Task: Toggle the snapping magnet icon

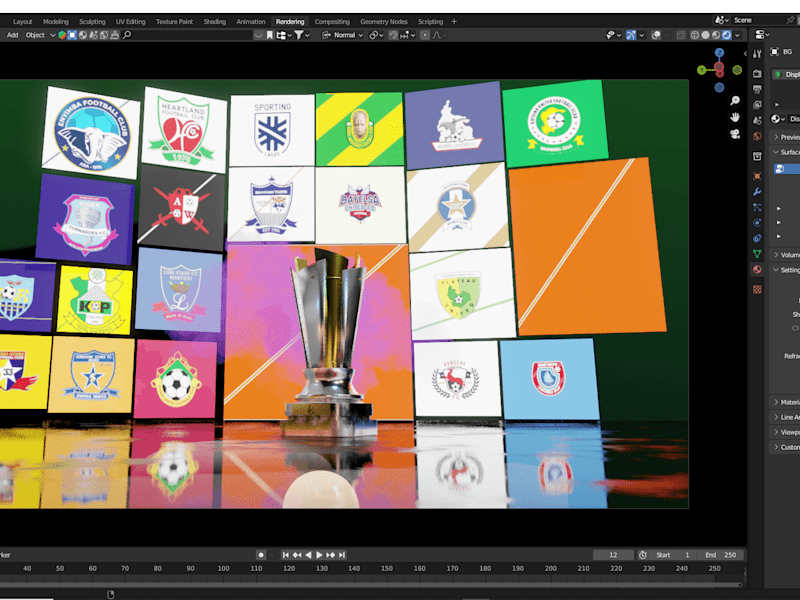Action: click(393, 35)
